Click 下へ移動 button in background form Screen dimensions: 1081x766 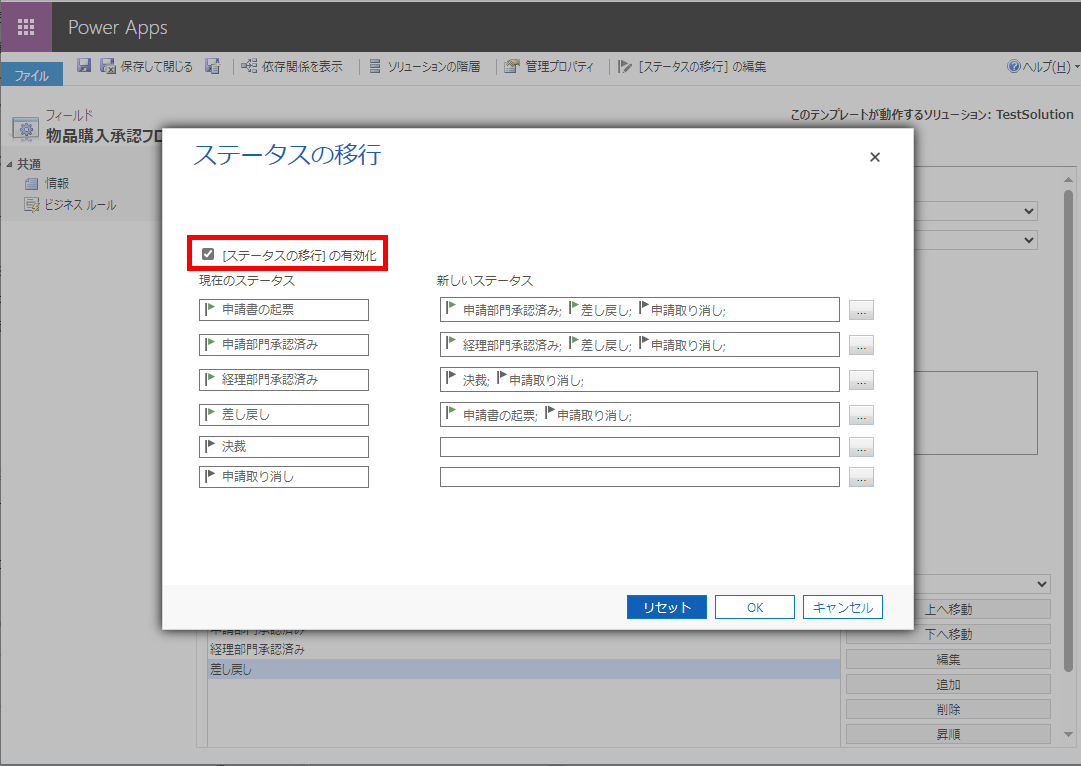(x=948, y=634)
